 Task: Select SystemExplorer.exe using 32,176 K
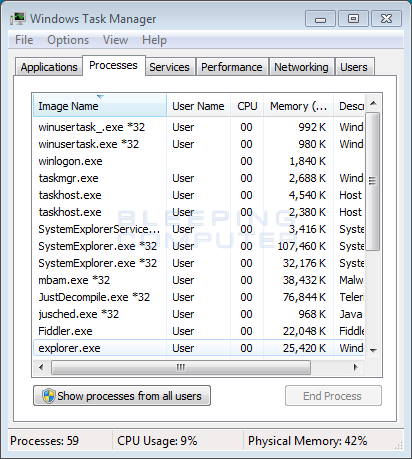pos(199,263)
